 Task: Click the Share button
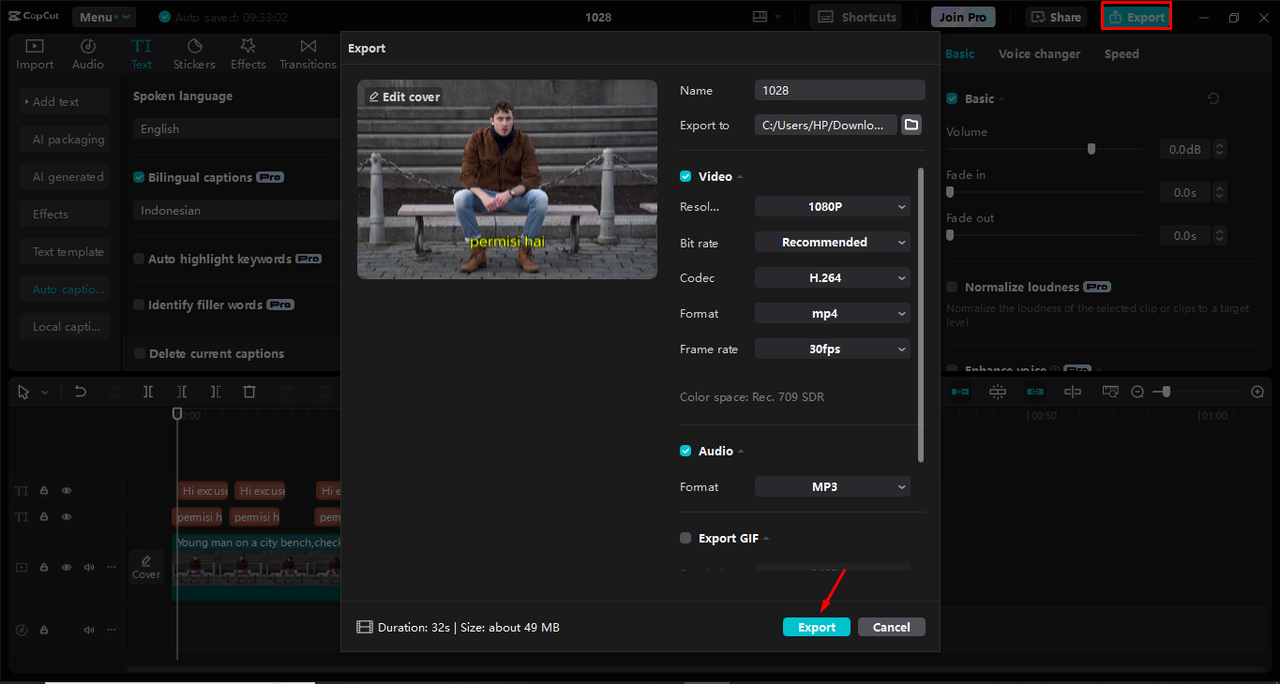[1056, 17]
